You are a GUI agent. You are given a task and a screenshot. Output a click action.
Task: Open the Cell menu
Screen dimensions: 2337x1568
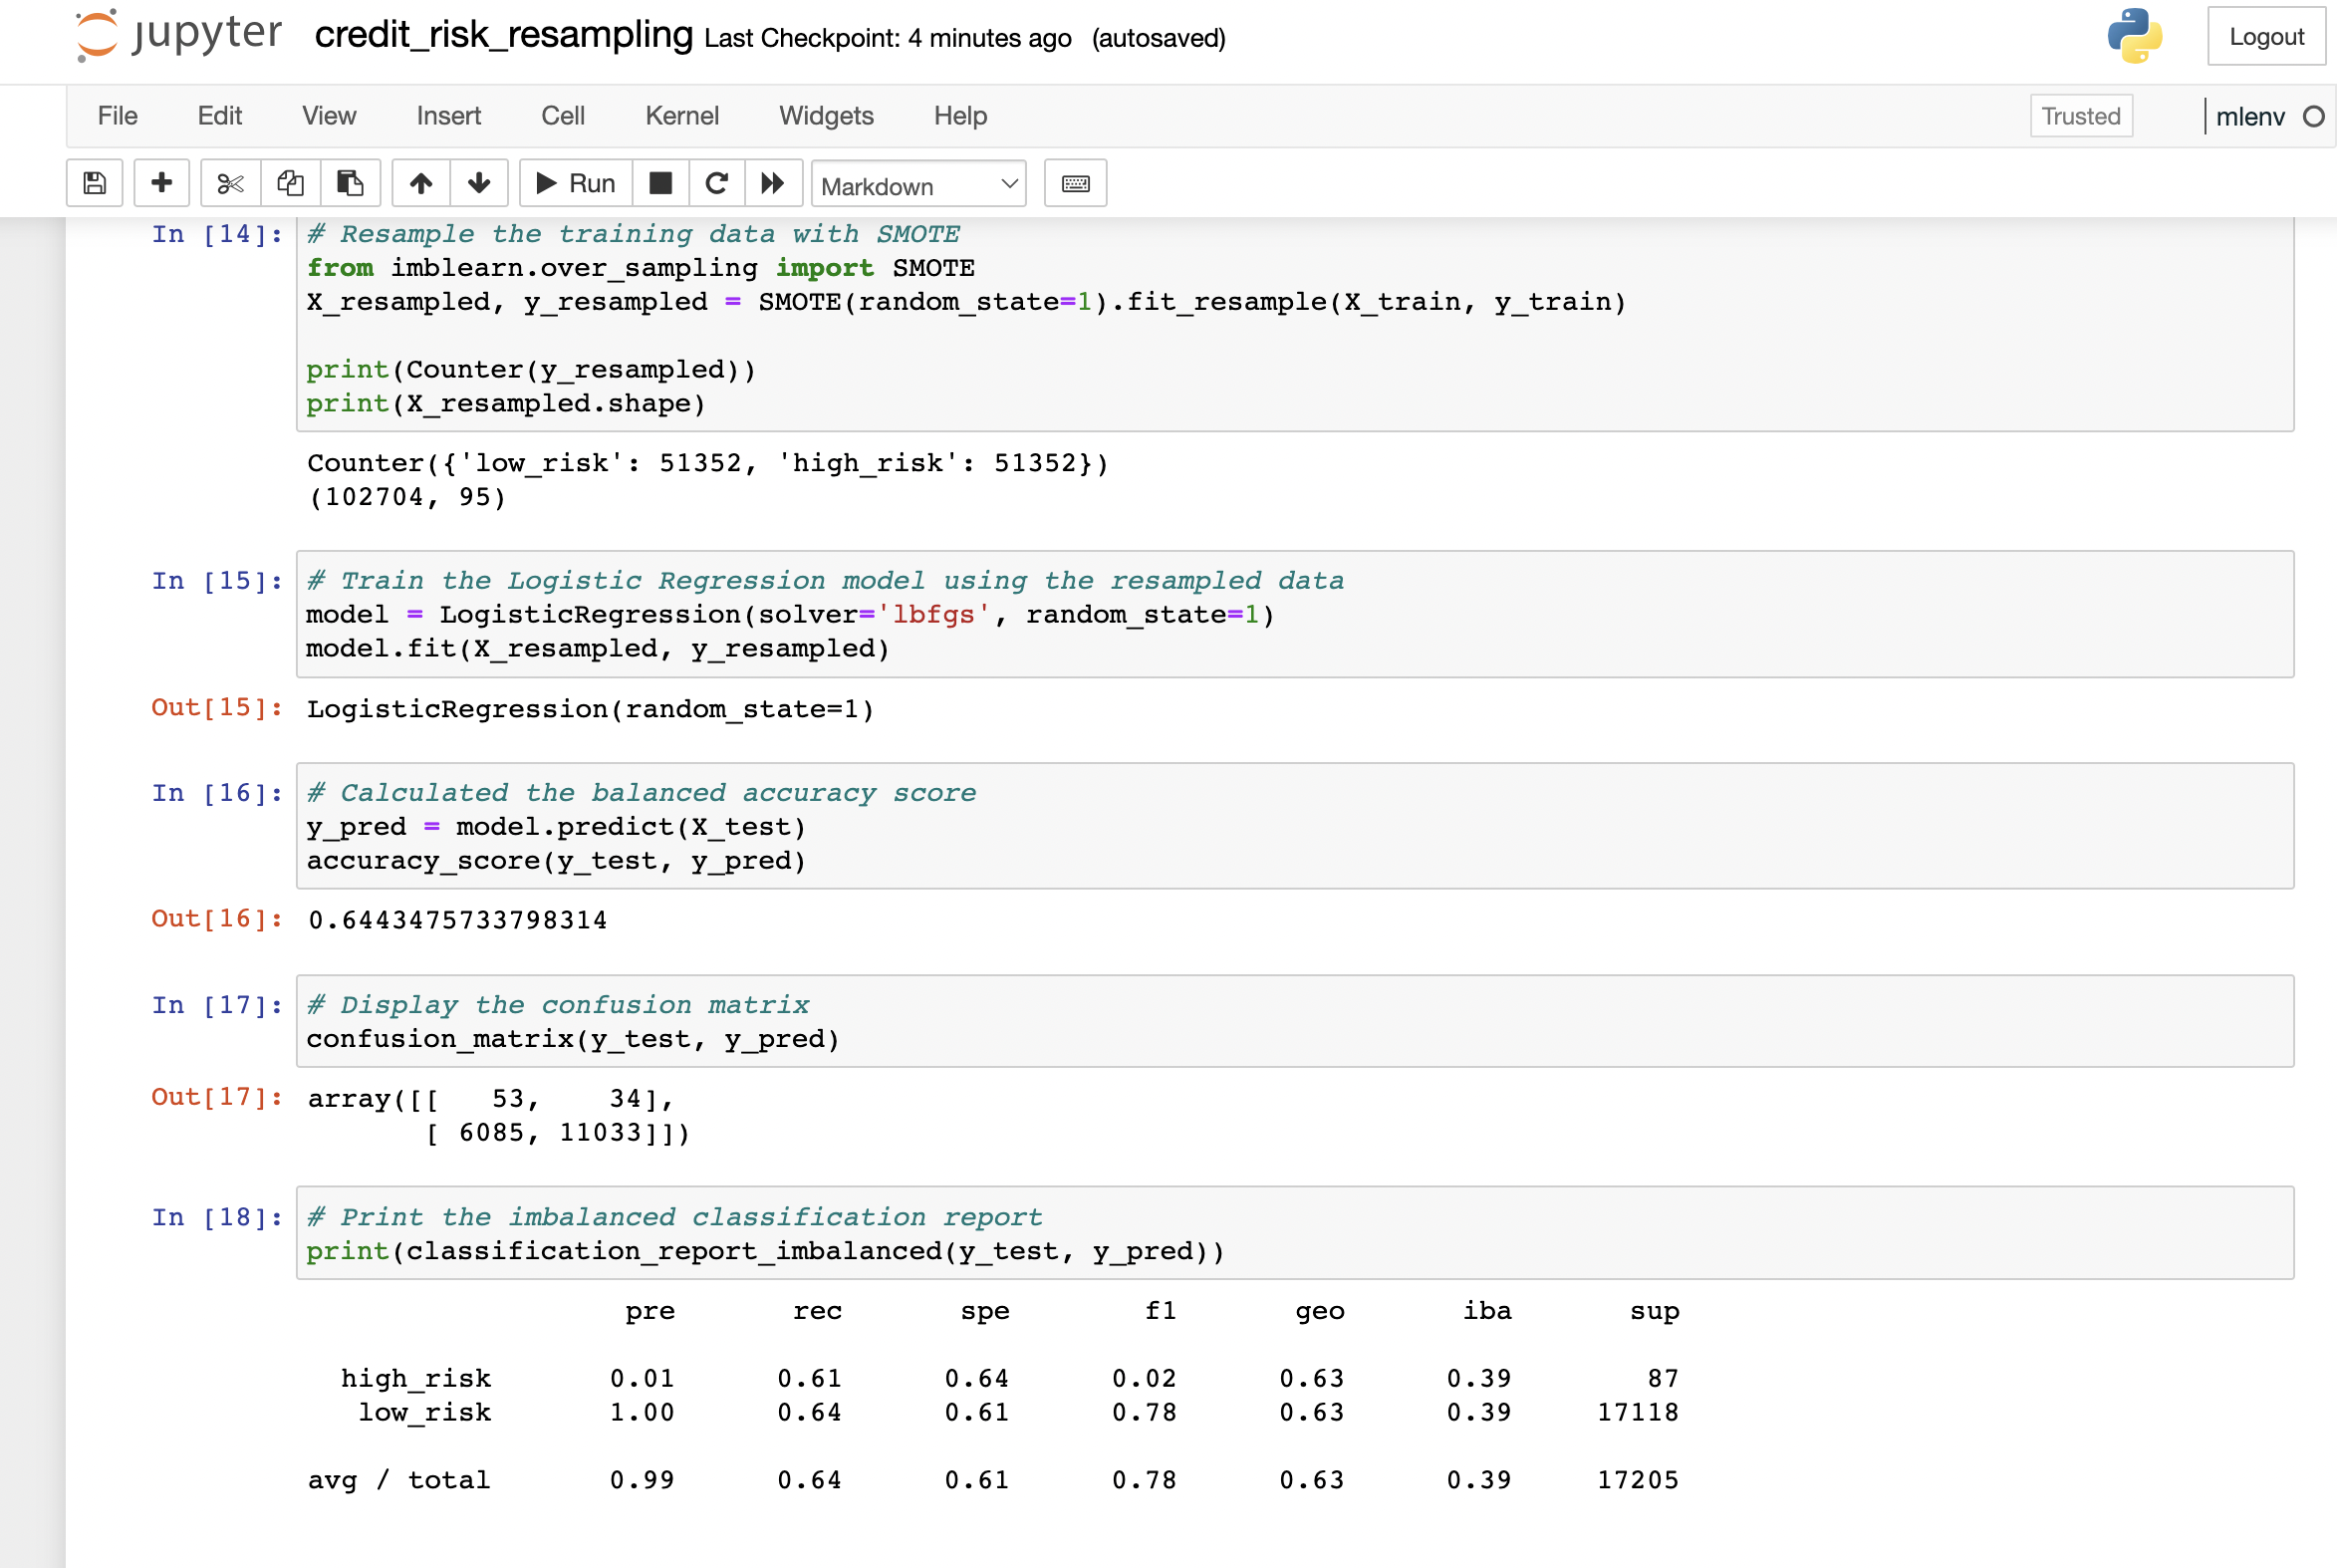563,116
